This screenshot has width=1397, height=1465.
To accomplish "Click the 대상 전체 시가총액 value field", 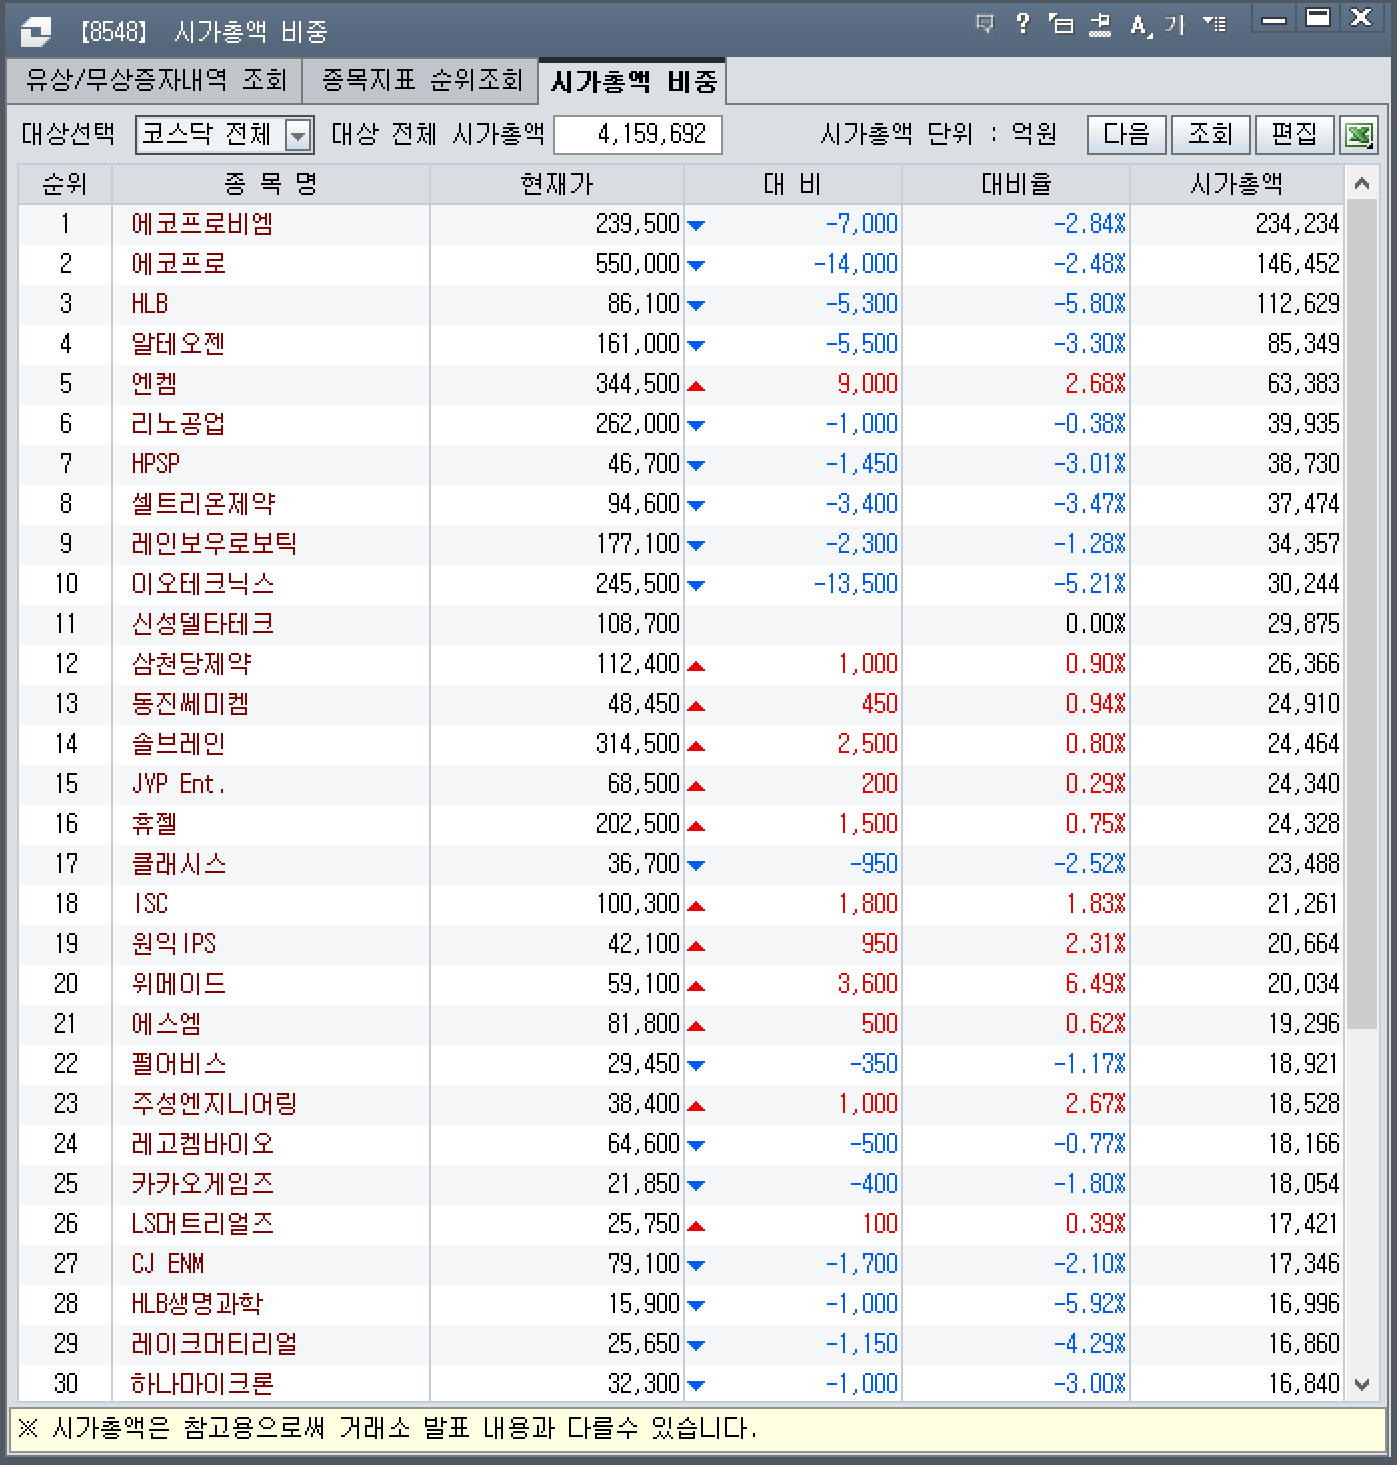I will (x=638, y=135).
